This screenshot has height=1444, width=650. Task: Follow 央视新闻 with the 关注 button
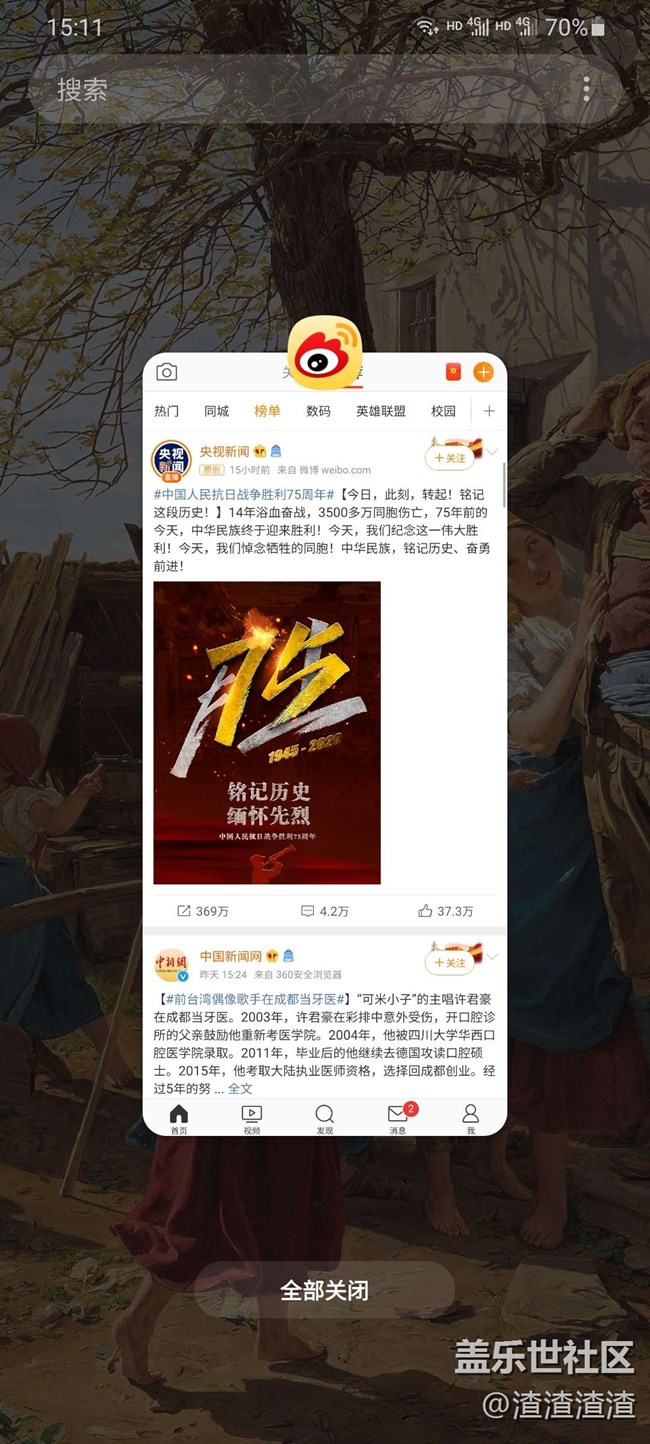(x=450, y=457)
